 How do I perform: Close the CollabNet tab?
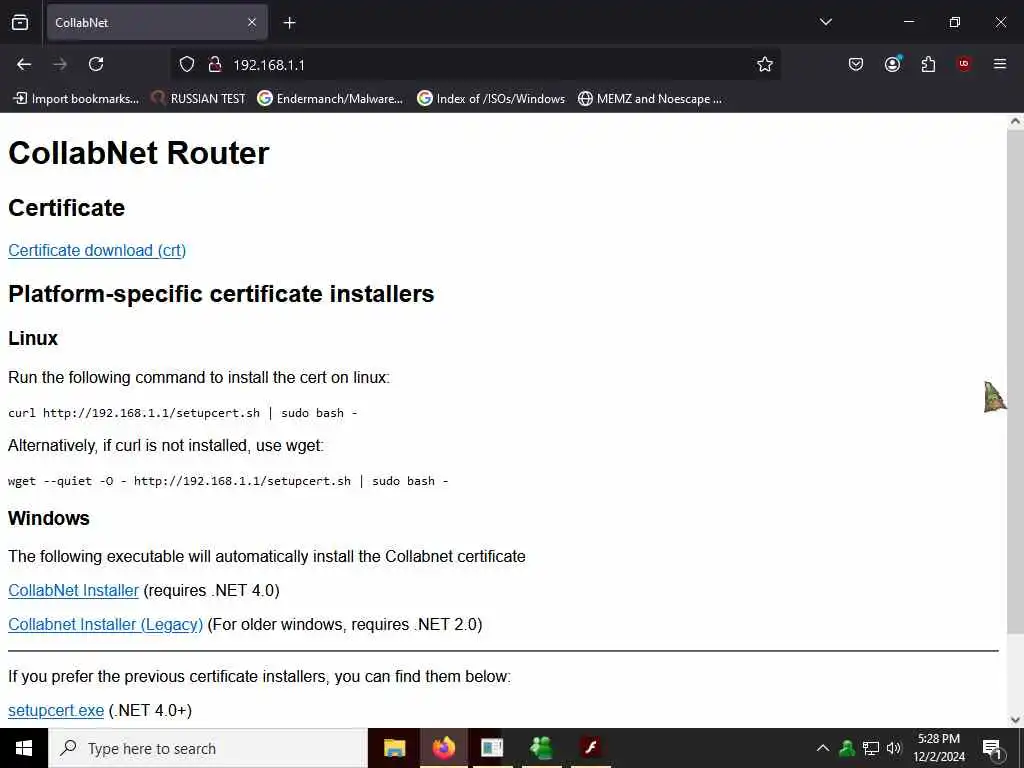(x=252, y=22)
